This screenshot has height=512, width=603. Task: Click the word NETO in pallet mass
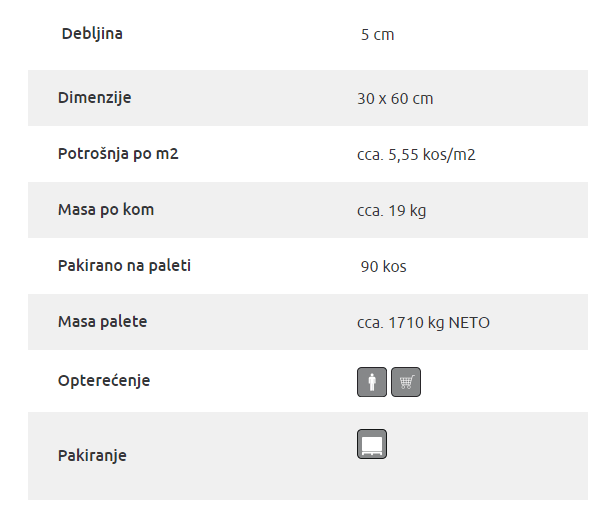(x=469, y=323)
